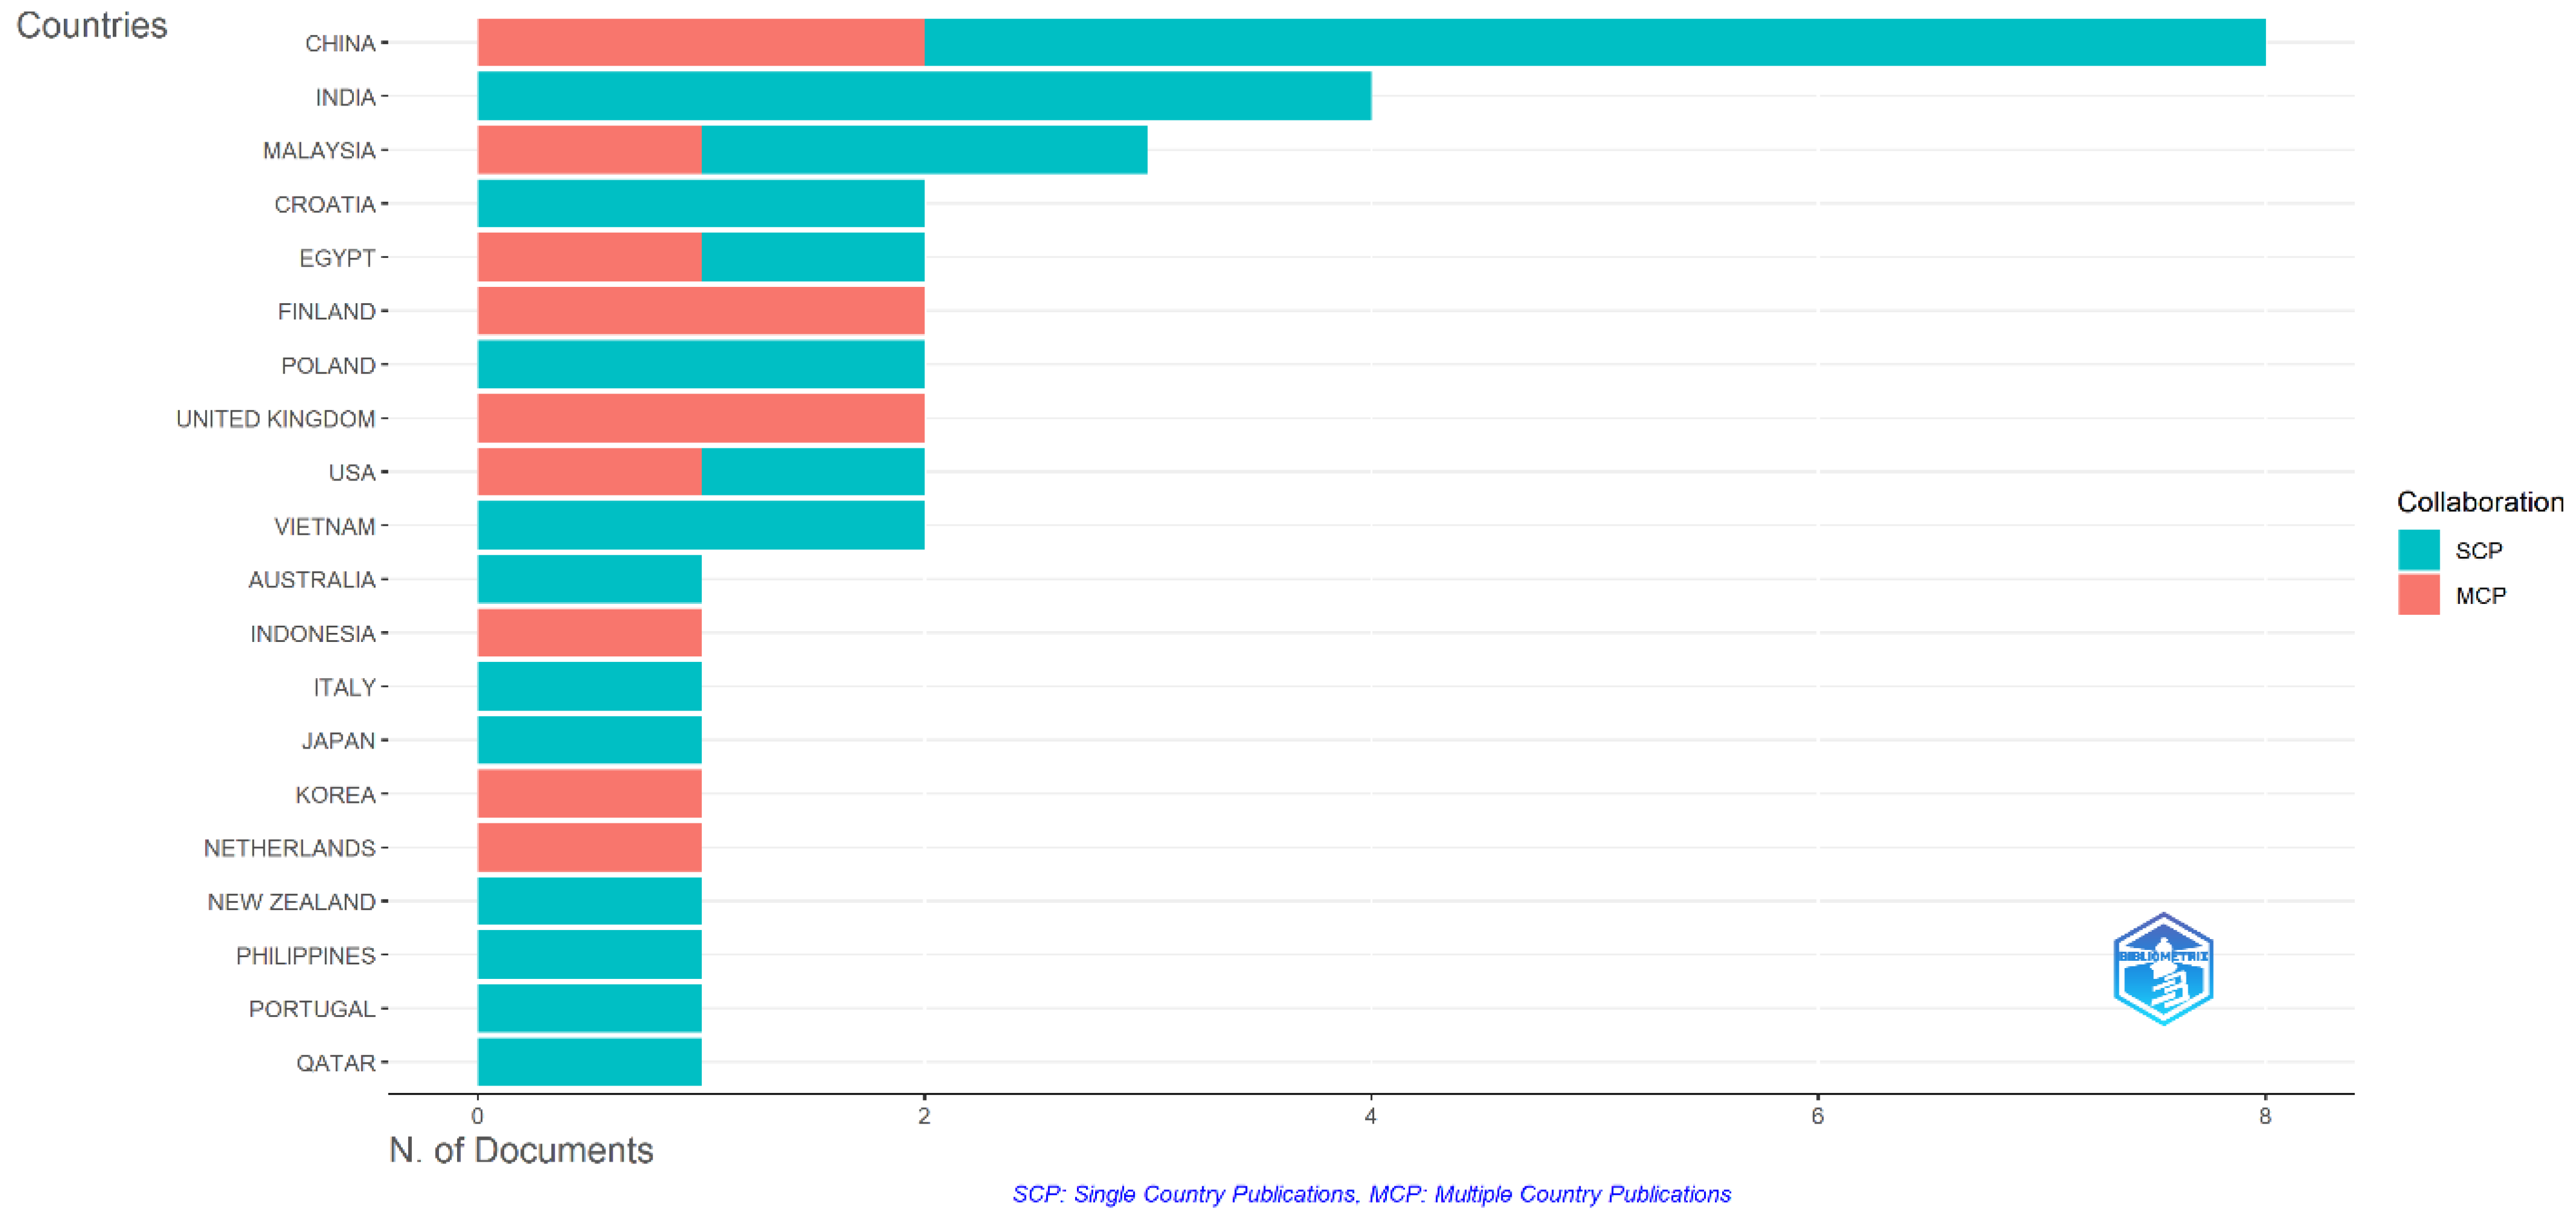The width and height of the screenshot is (2576, 1220).
Task: Click Malaysia's red MCP segment
Action: pyautogui.click(x=589, y=150)
